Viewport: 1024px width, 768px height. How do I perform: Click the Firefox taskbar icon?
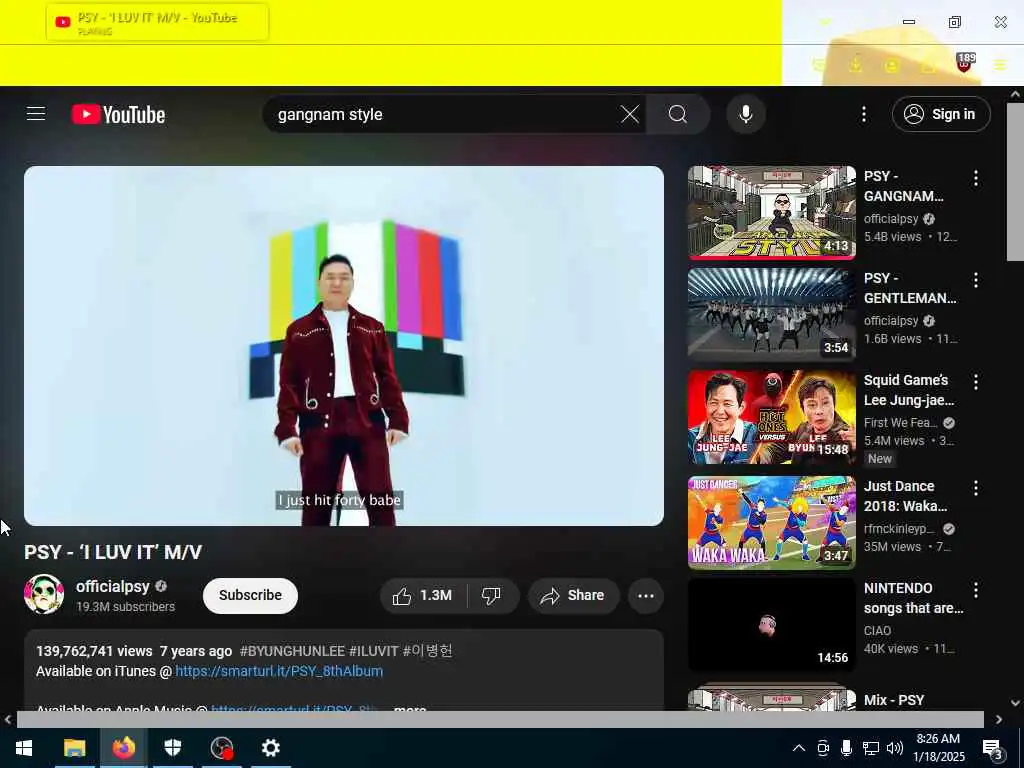(123, 748)
